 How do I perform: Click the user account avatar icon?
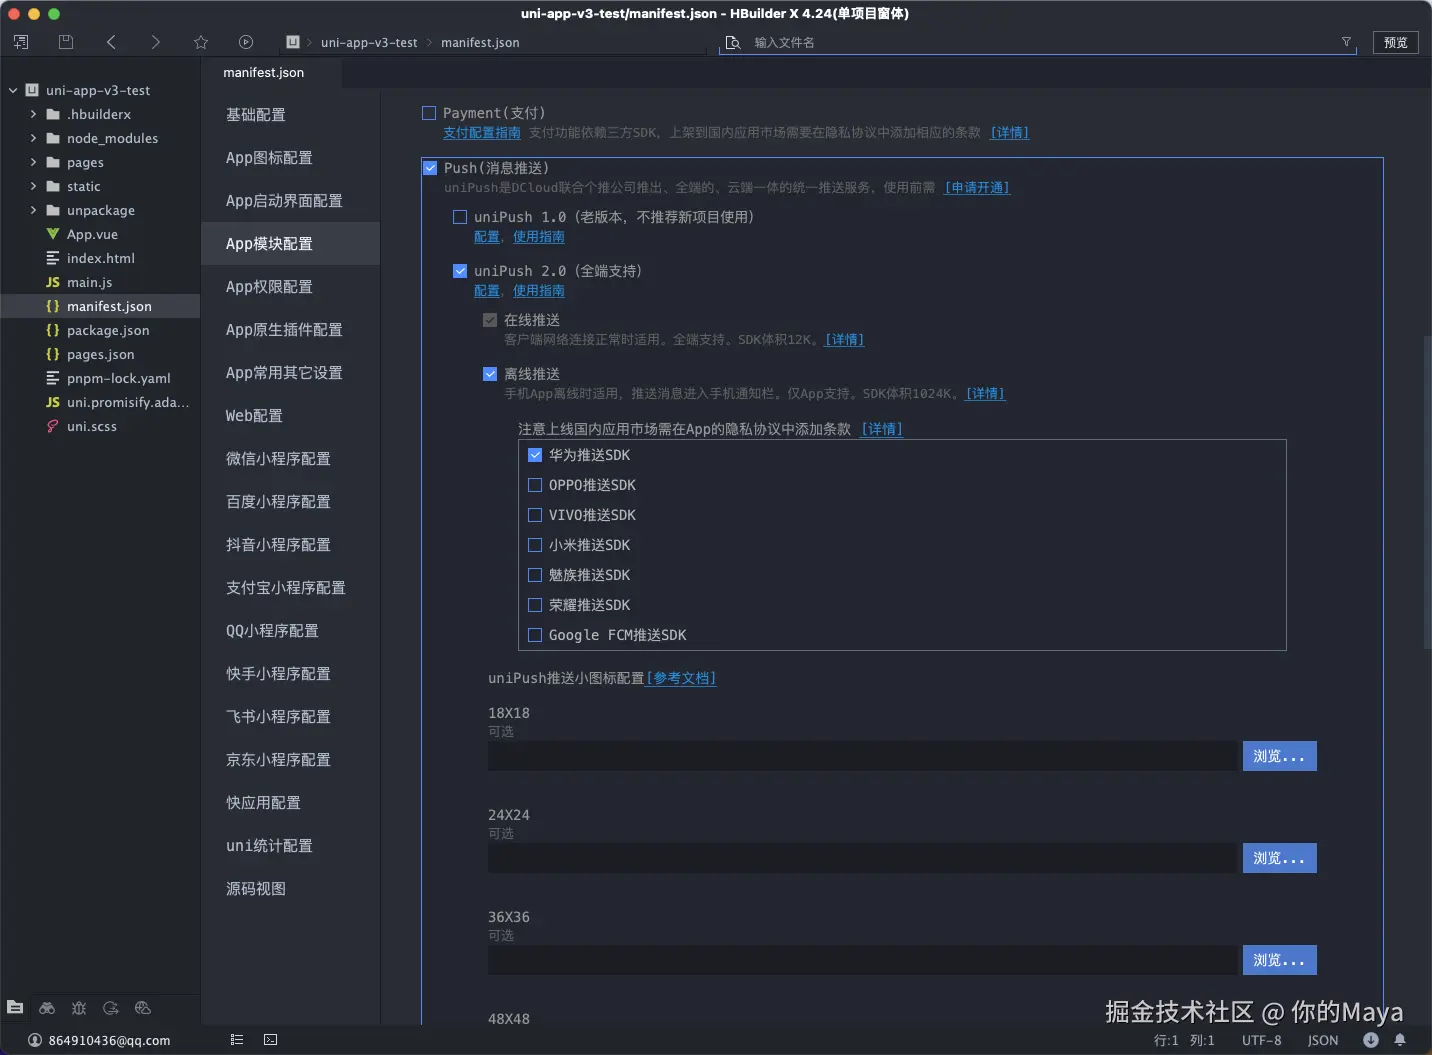click(35, 1040)
